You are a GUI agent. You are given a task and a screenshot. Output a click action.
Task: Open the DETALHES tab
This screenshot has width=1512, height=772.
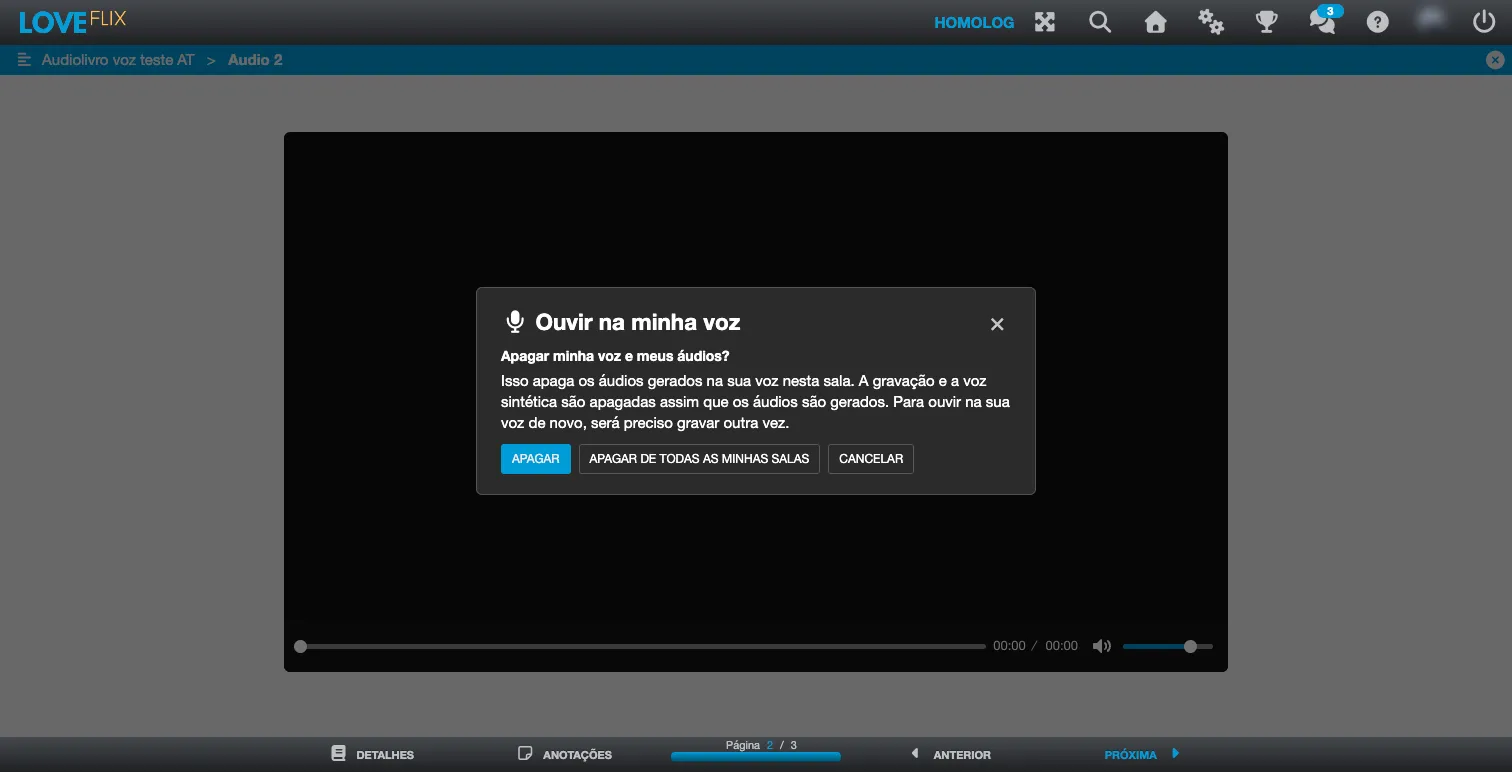click(373, 754)
